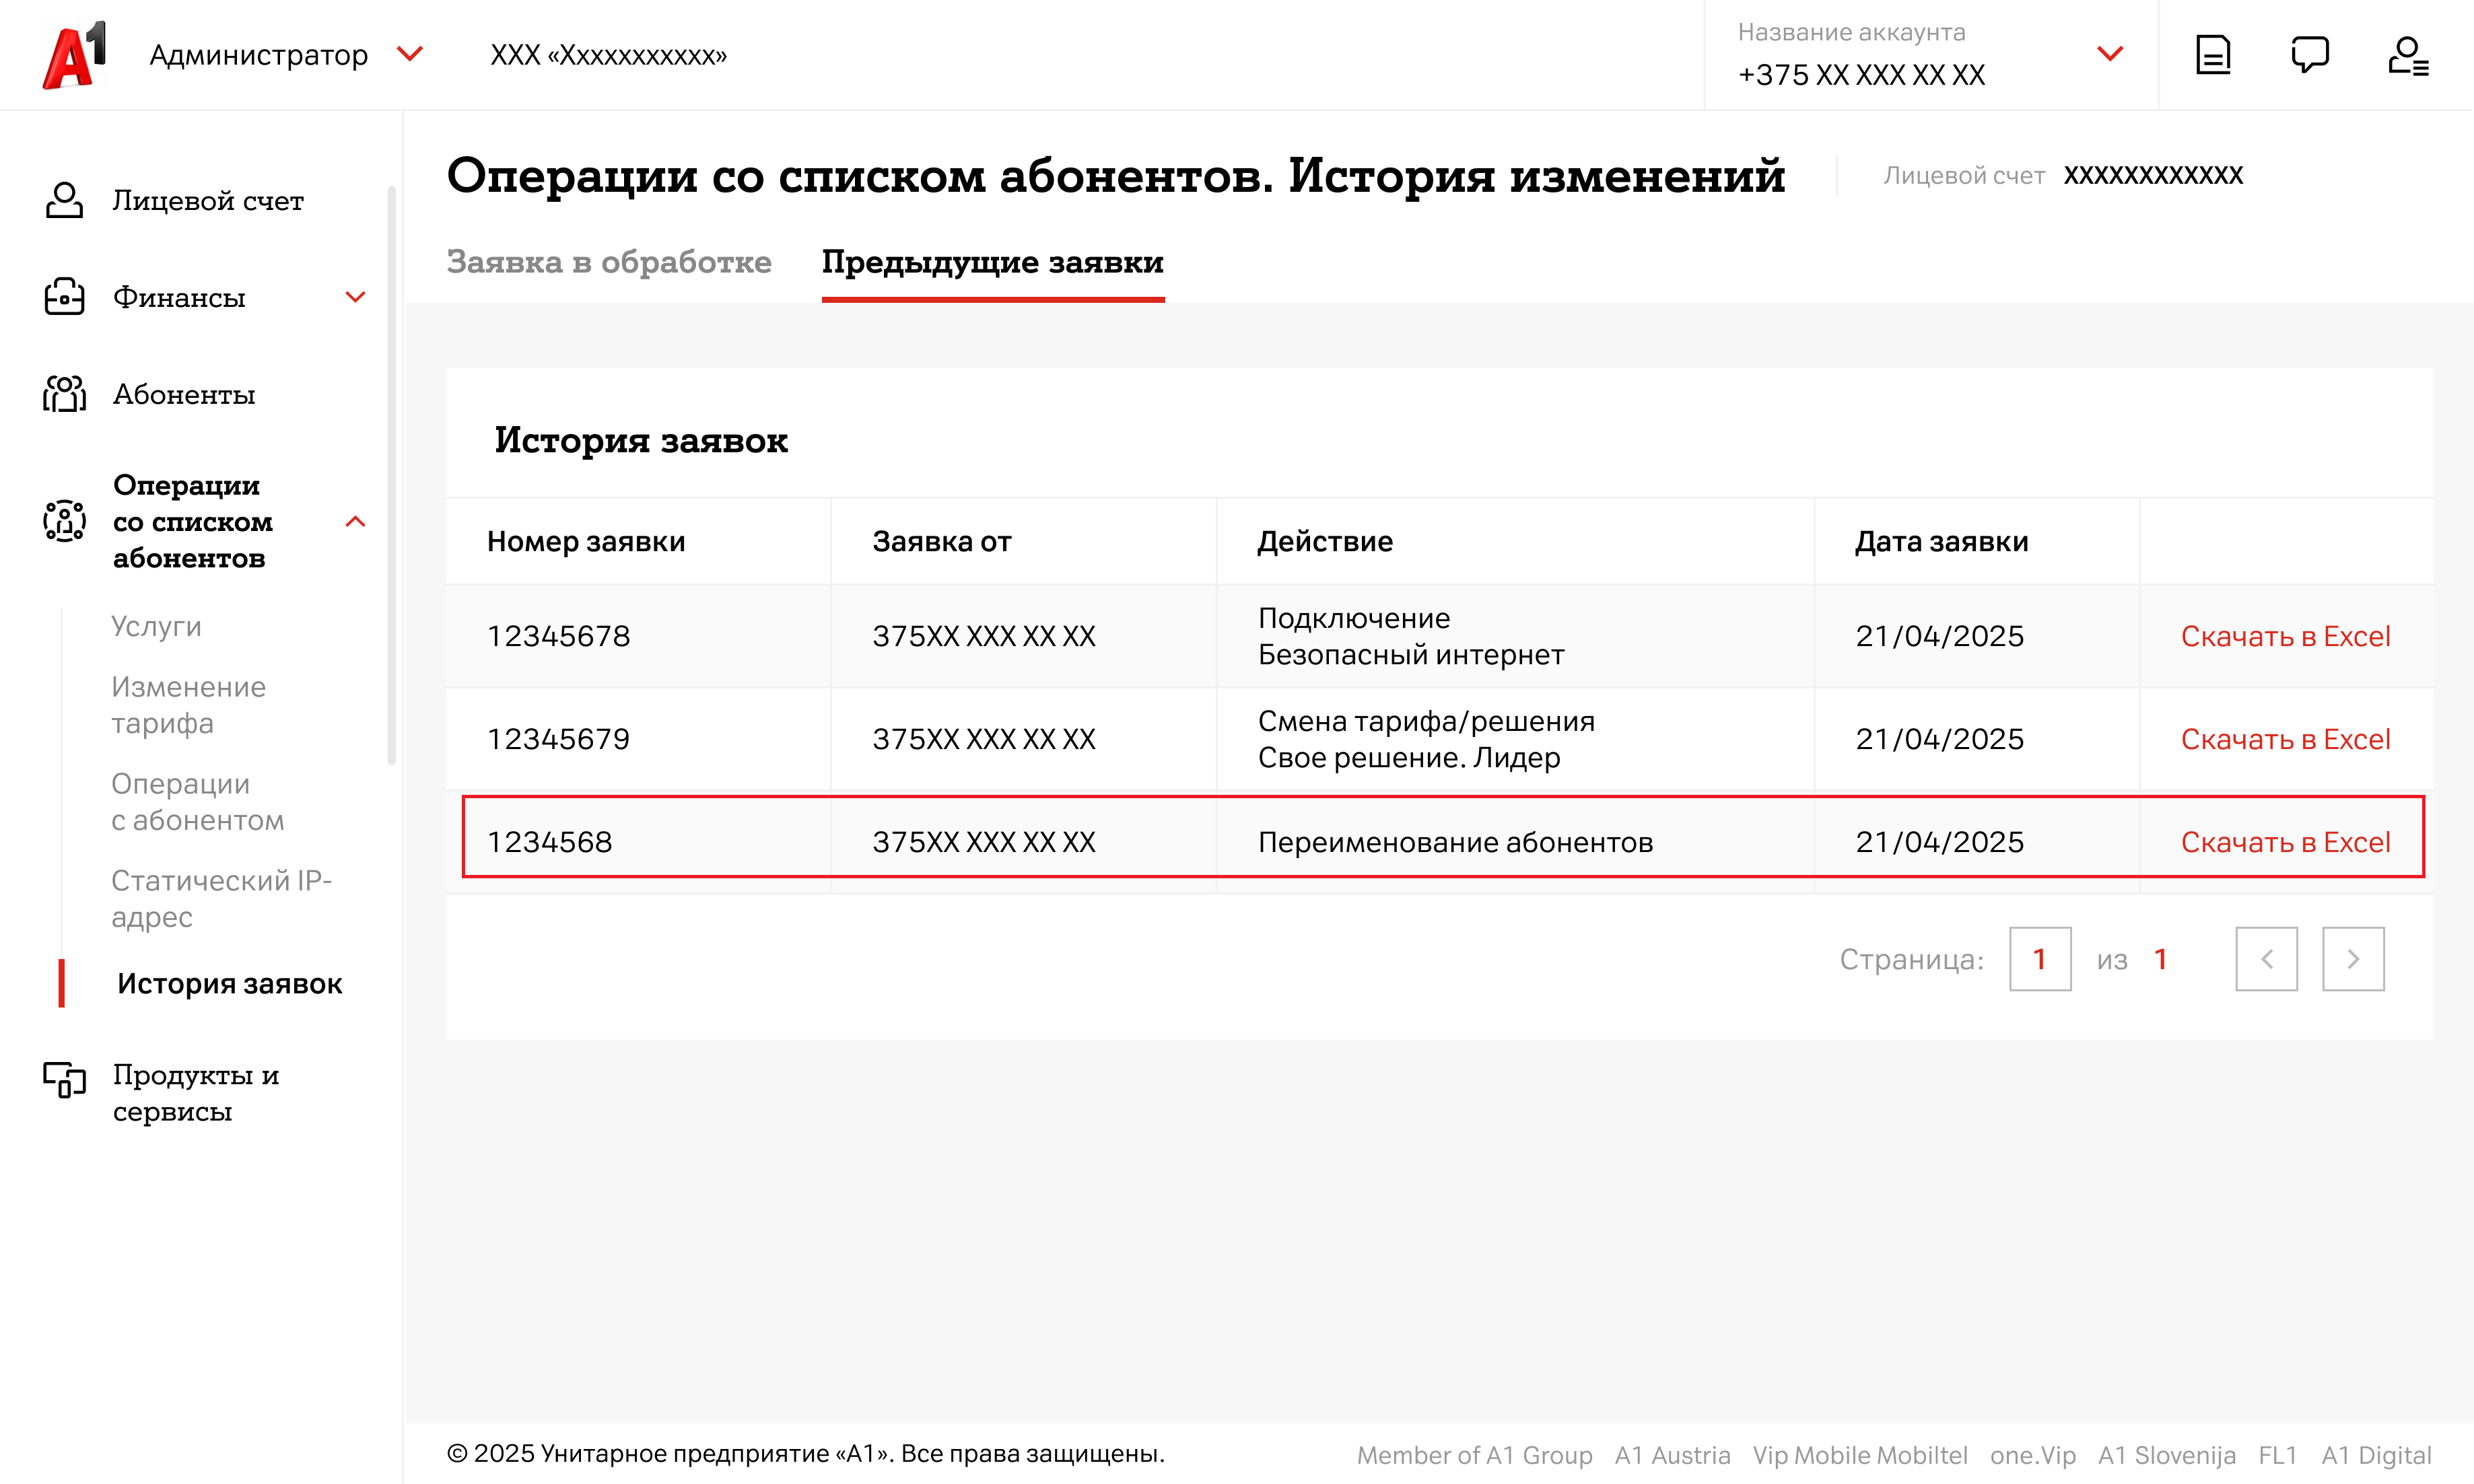The width and height of the screenshot is (2474, 1484).
Task: Click the Лицевой счет person icon
Action: (x=64, y=200)
